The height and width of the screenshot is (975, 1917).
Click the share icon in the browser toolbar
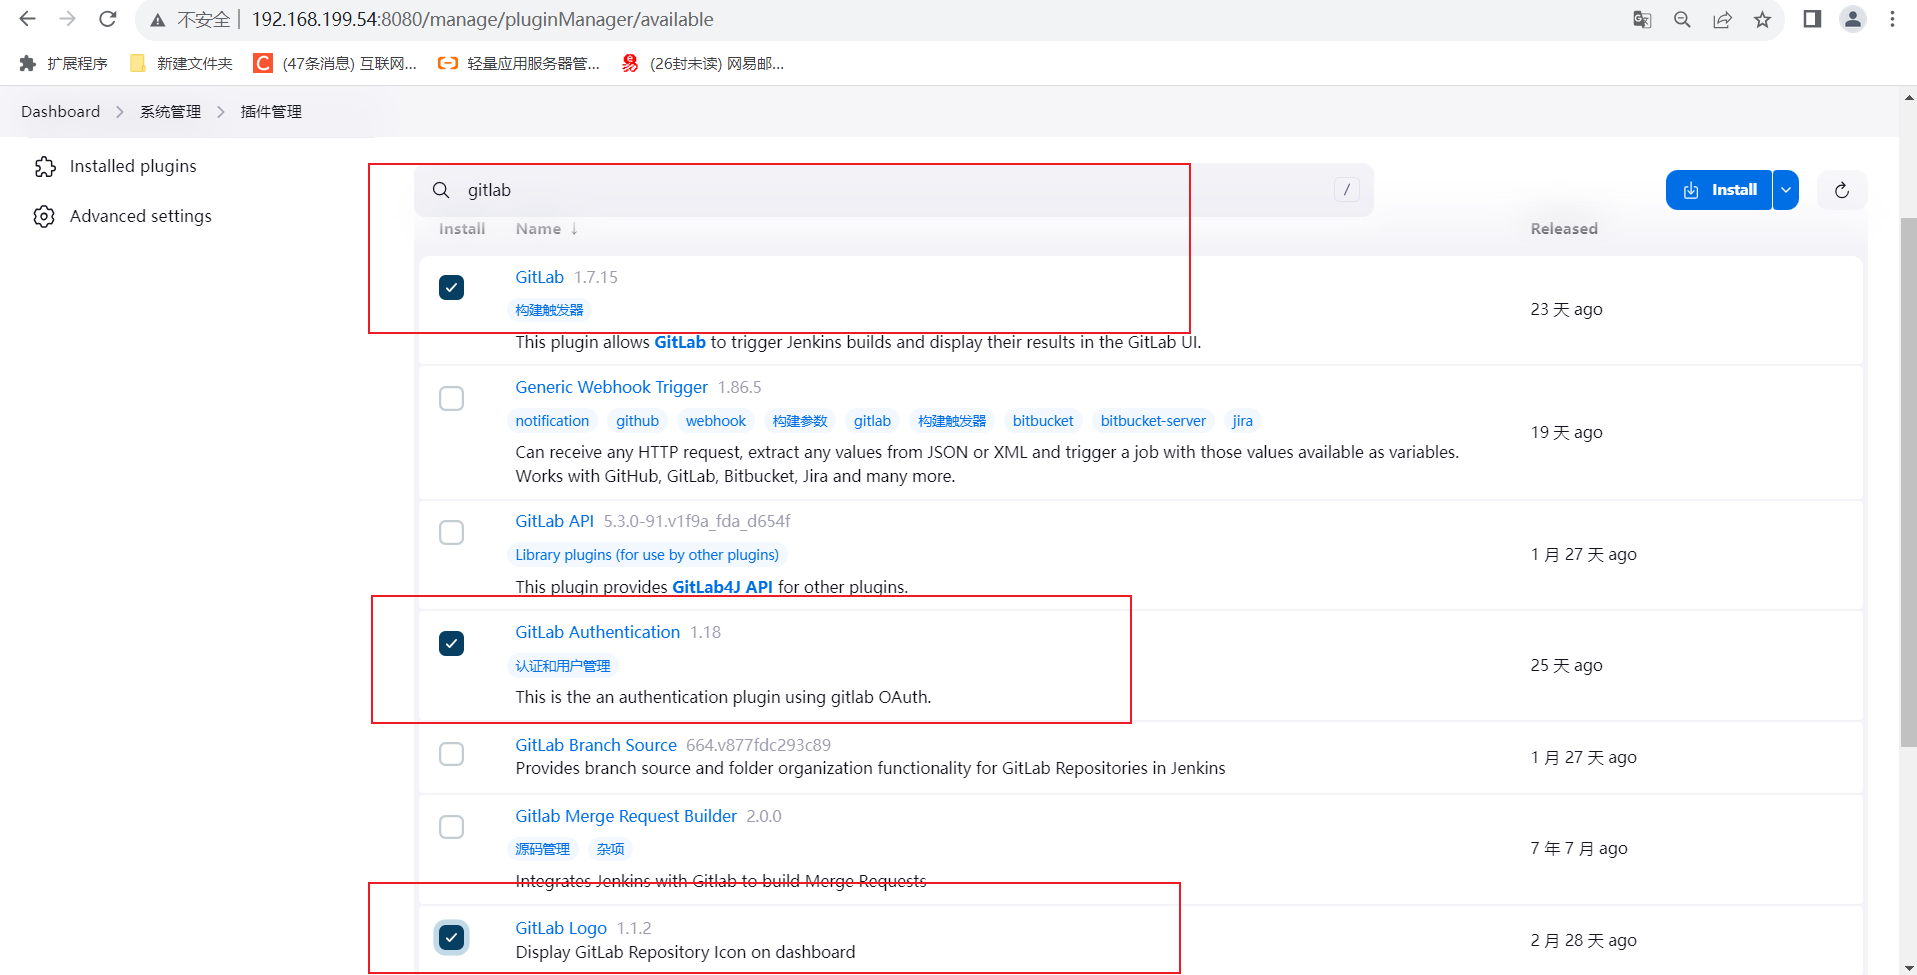coord(1722,19)
